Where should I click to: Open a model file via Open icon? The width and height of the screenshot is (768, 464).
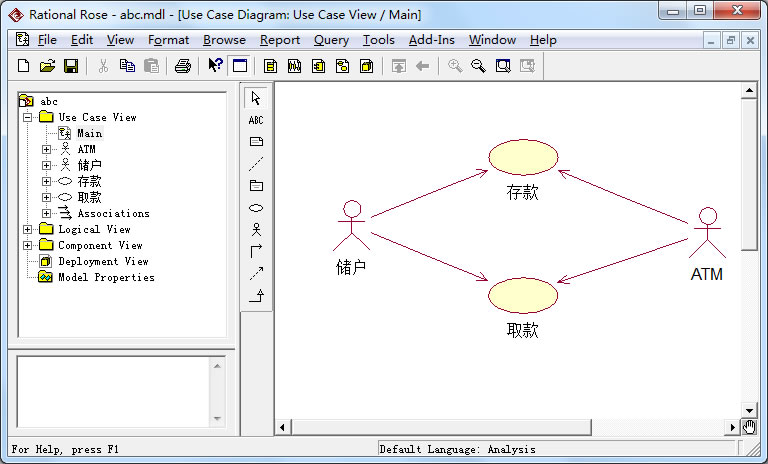(x=47, y=66)
